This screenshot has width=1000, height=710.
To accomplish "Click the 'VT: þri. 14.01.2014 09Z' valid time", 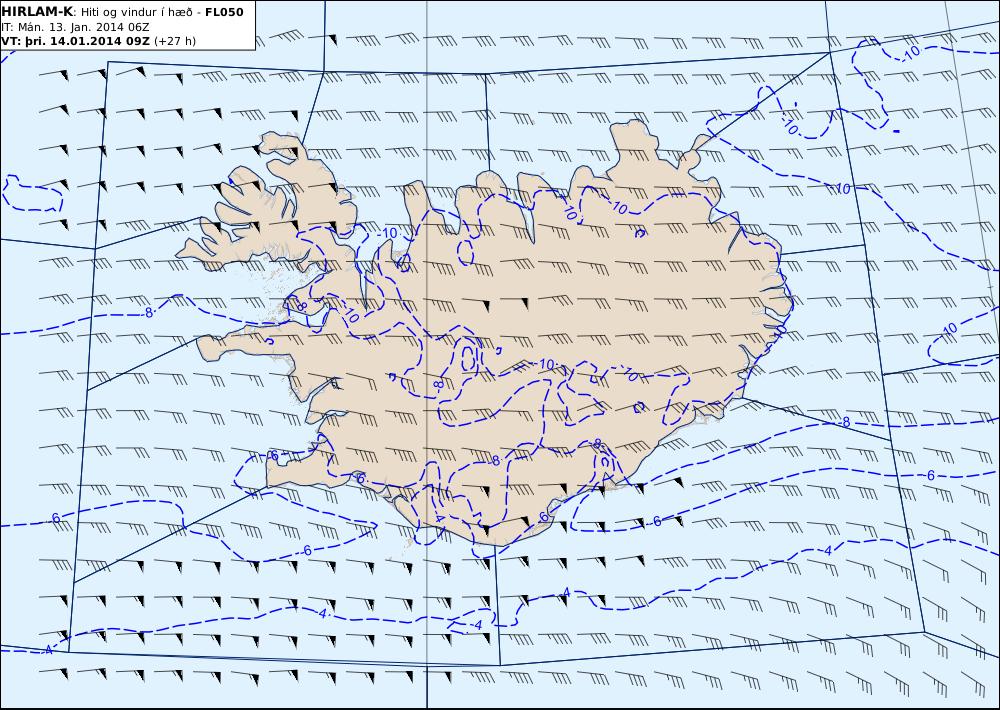I will coord(76,41).
